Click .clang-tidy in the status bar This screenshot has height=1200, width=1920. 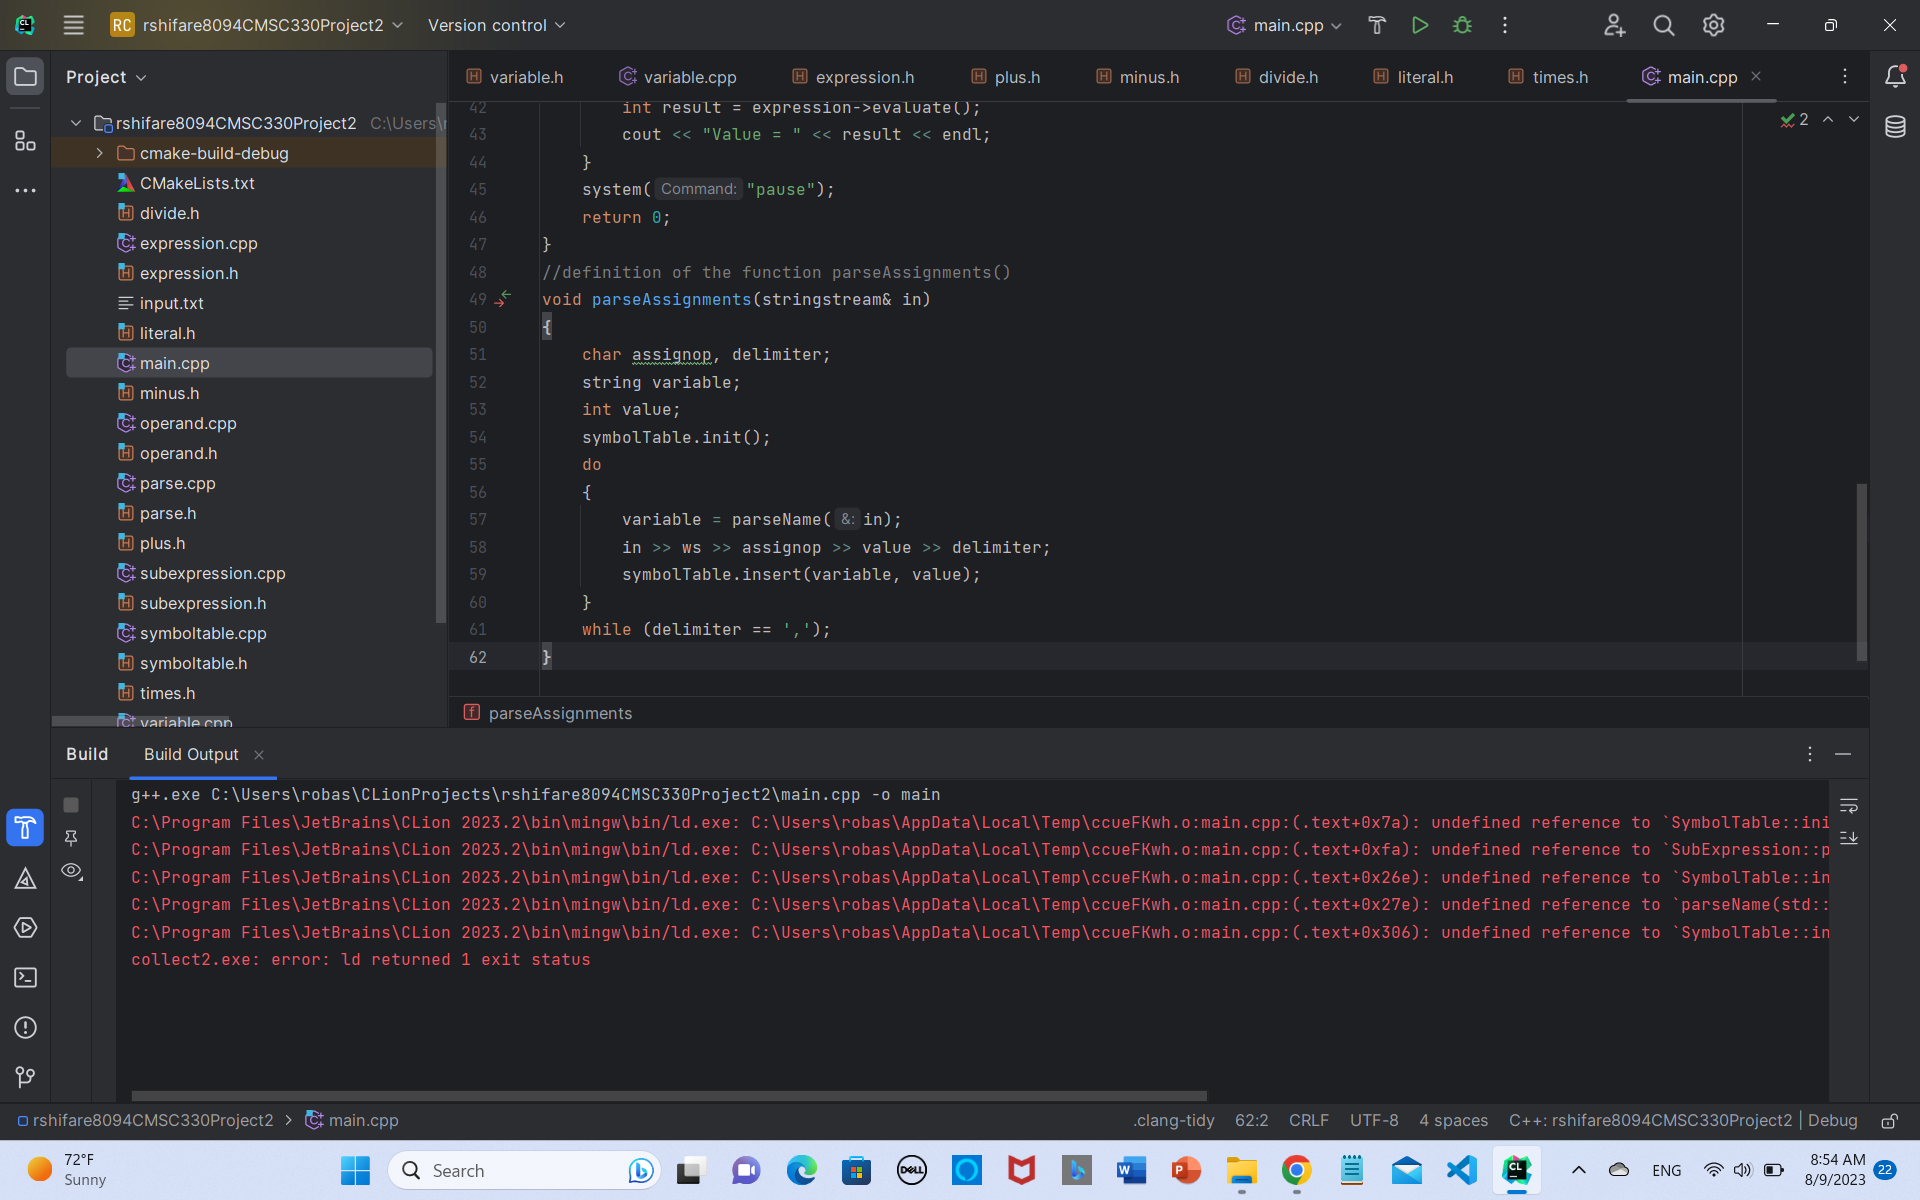point(1173,1121)
